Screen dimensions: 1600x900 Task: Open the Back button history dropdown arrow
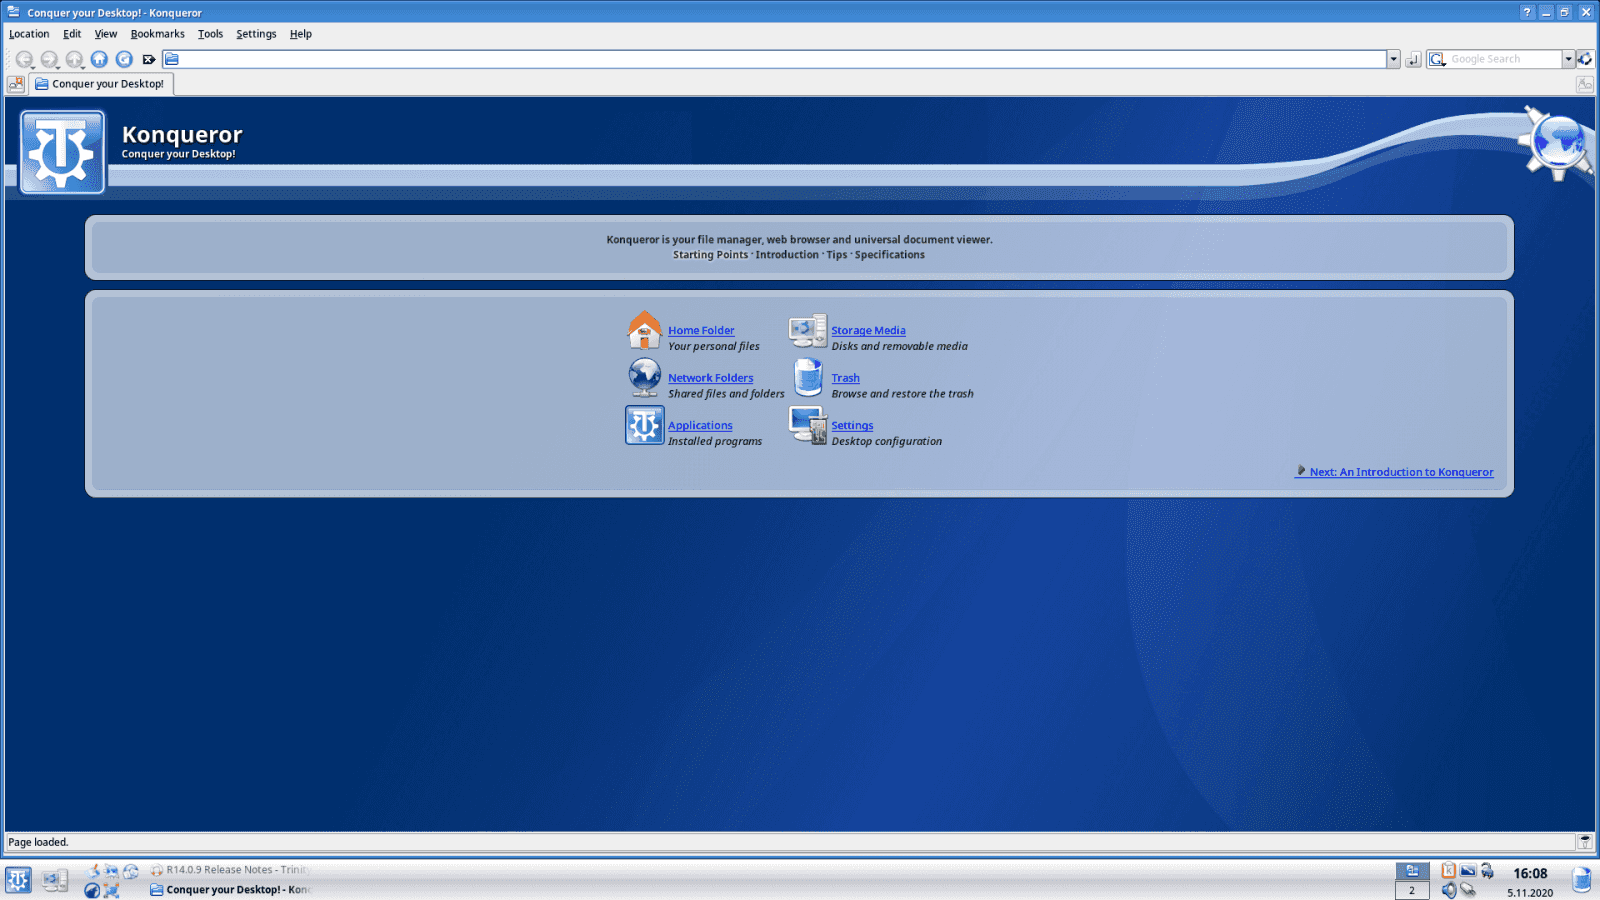pyautogui.click(x=33, y=68)
